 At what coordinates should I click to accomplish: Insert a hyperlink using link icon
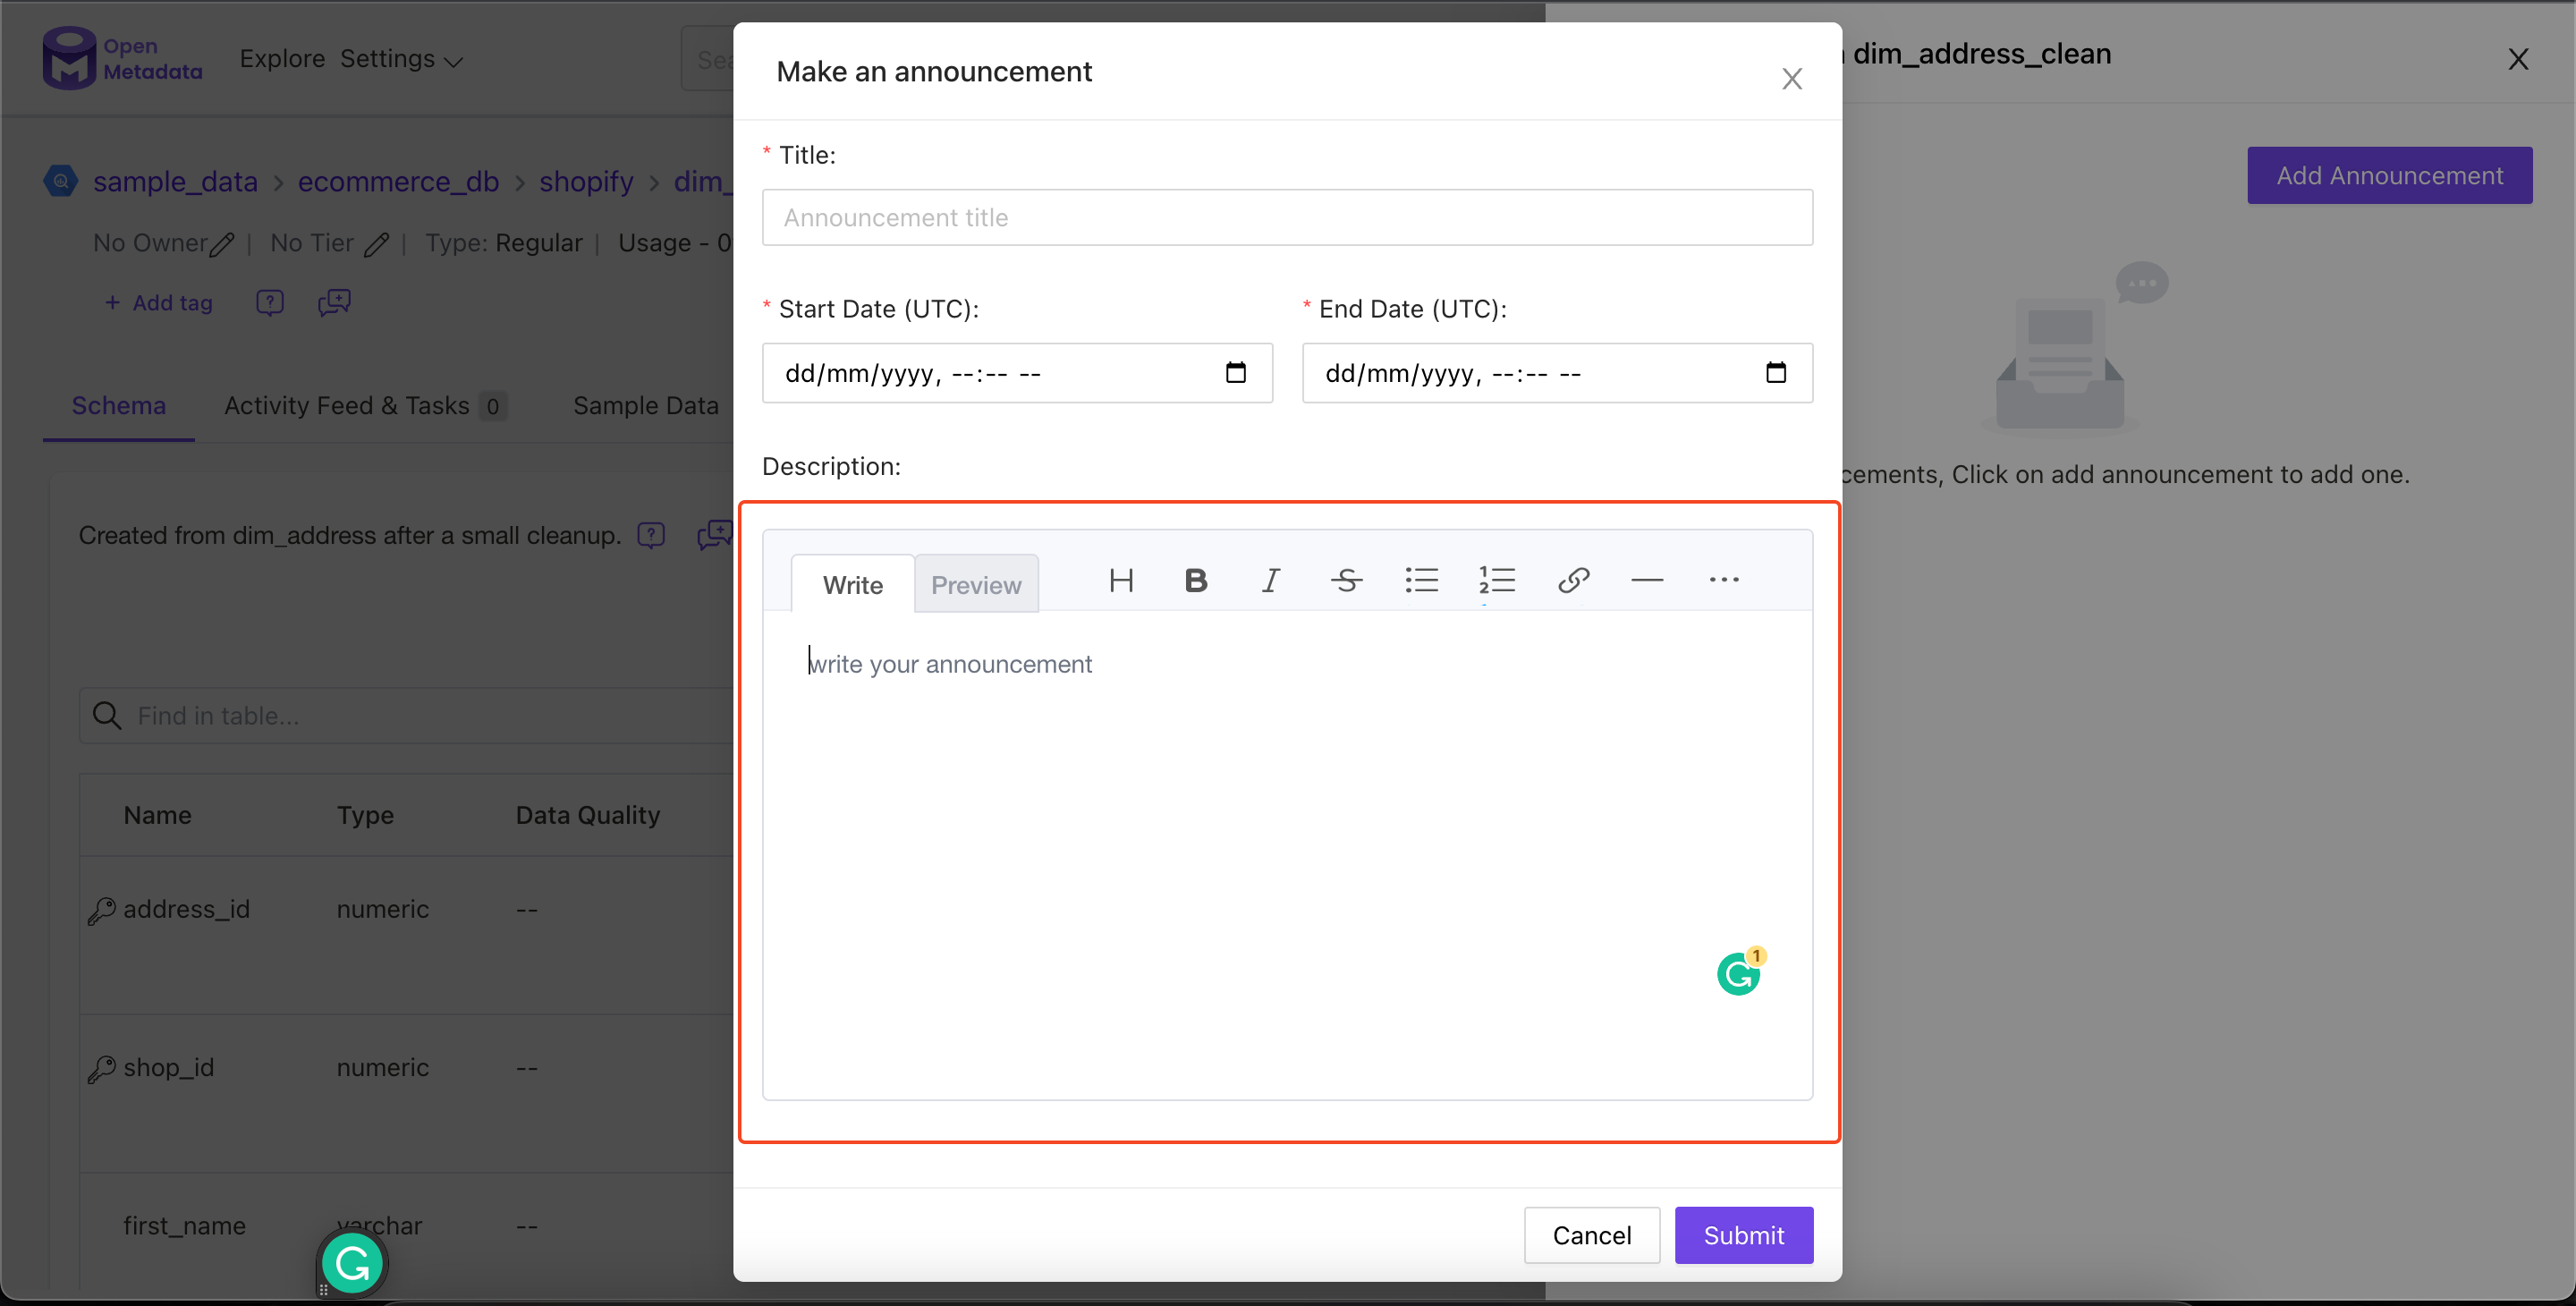click(x=1573, y=581)
